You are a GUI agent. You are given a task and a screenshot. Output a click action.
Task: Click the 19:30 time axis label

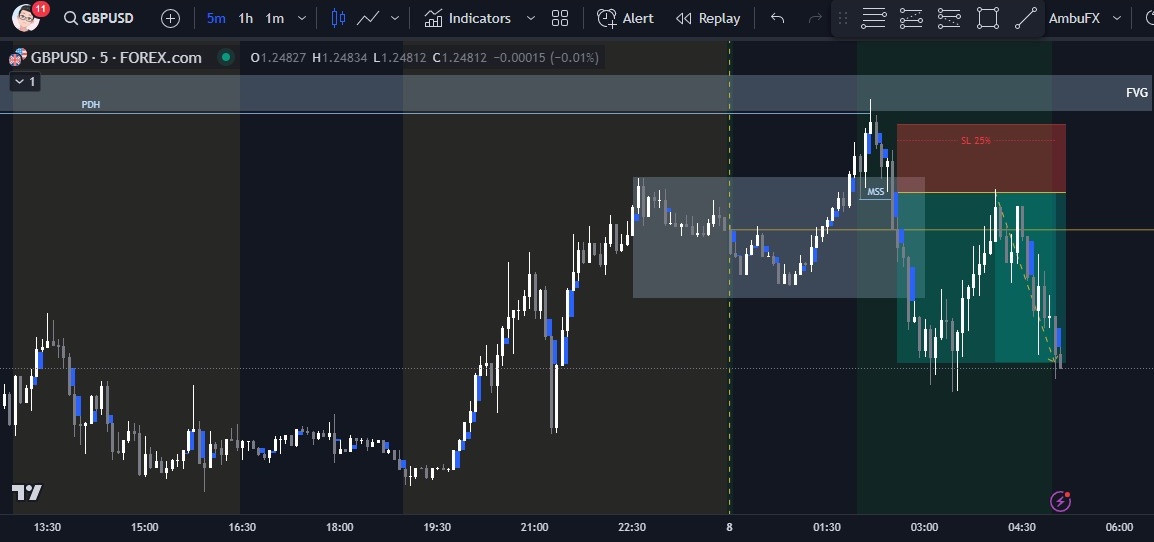[x=437, y=527]
